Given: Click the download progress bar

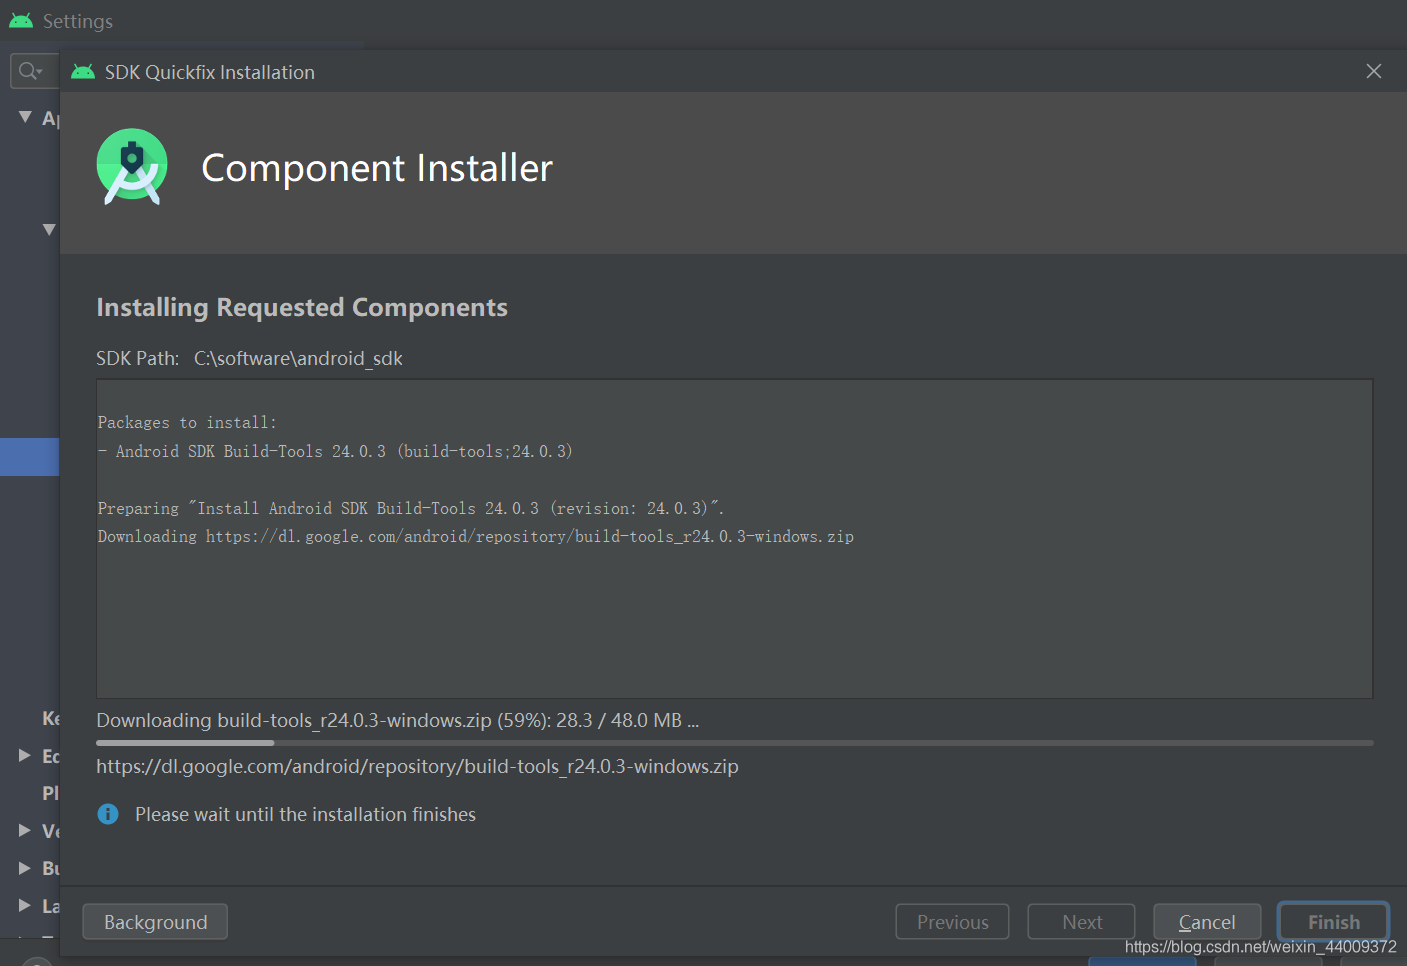Looking at the screenshot, I should point(735,743).
